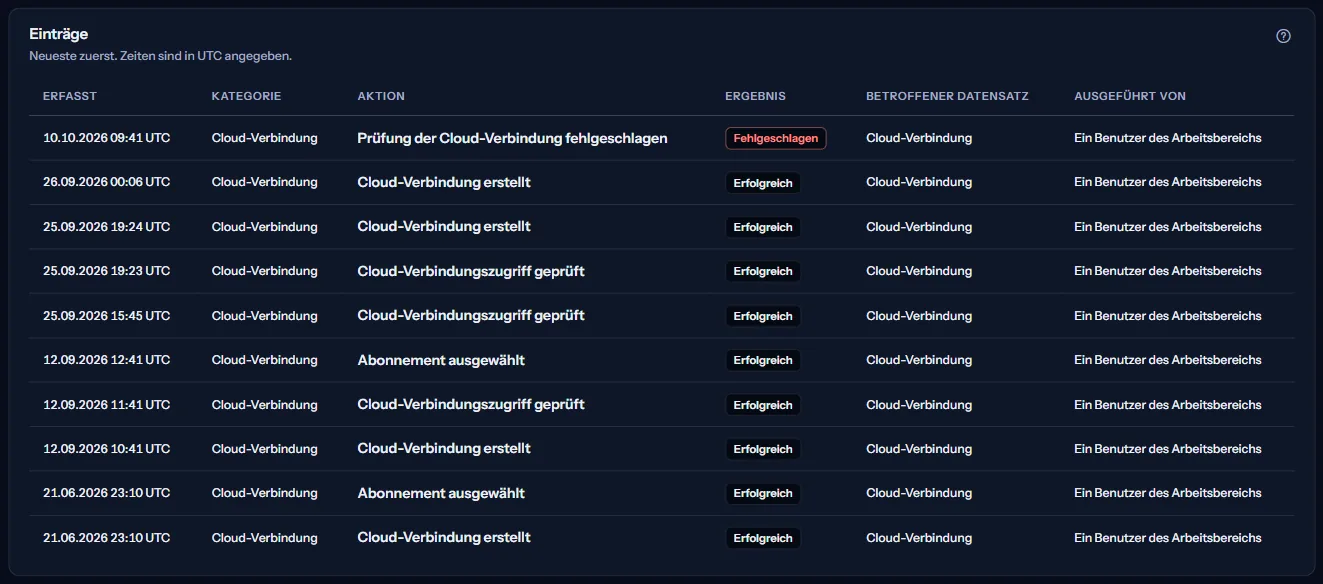The image size is (1323, 584).
Task: Open 'Abonnement ausgewählt' action dated 21.06.2026
Action: (441, 493)
